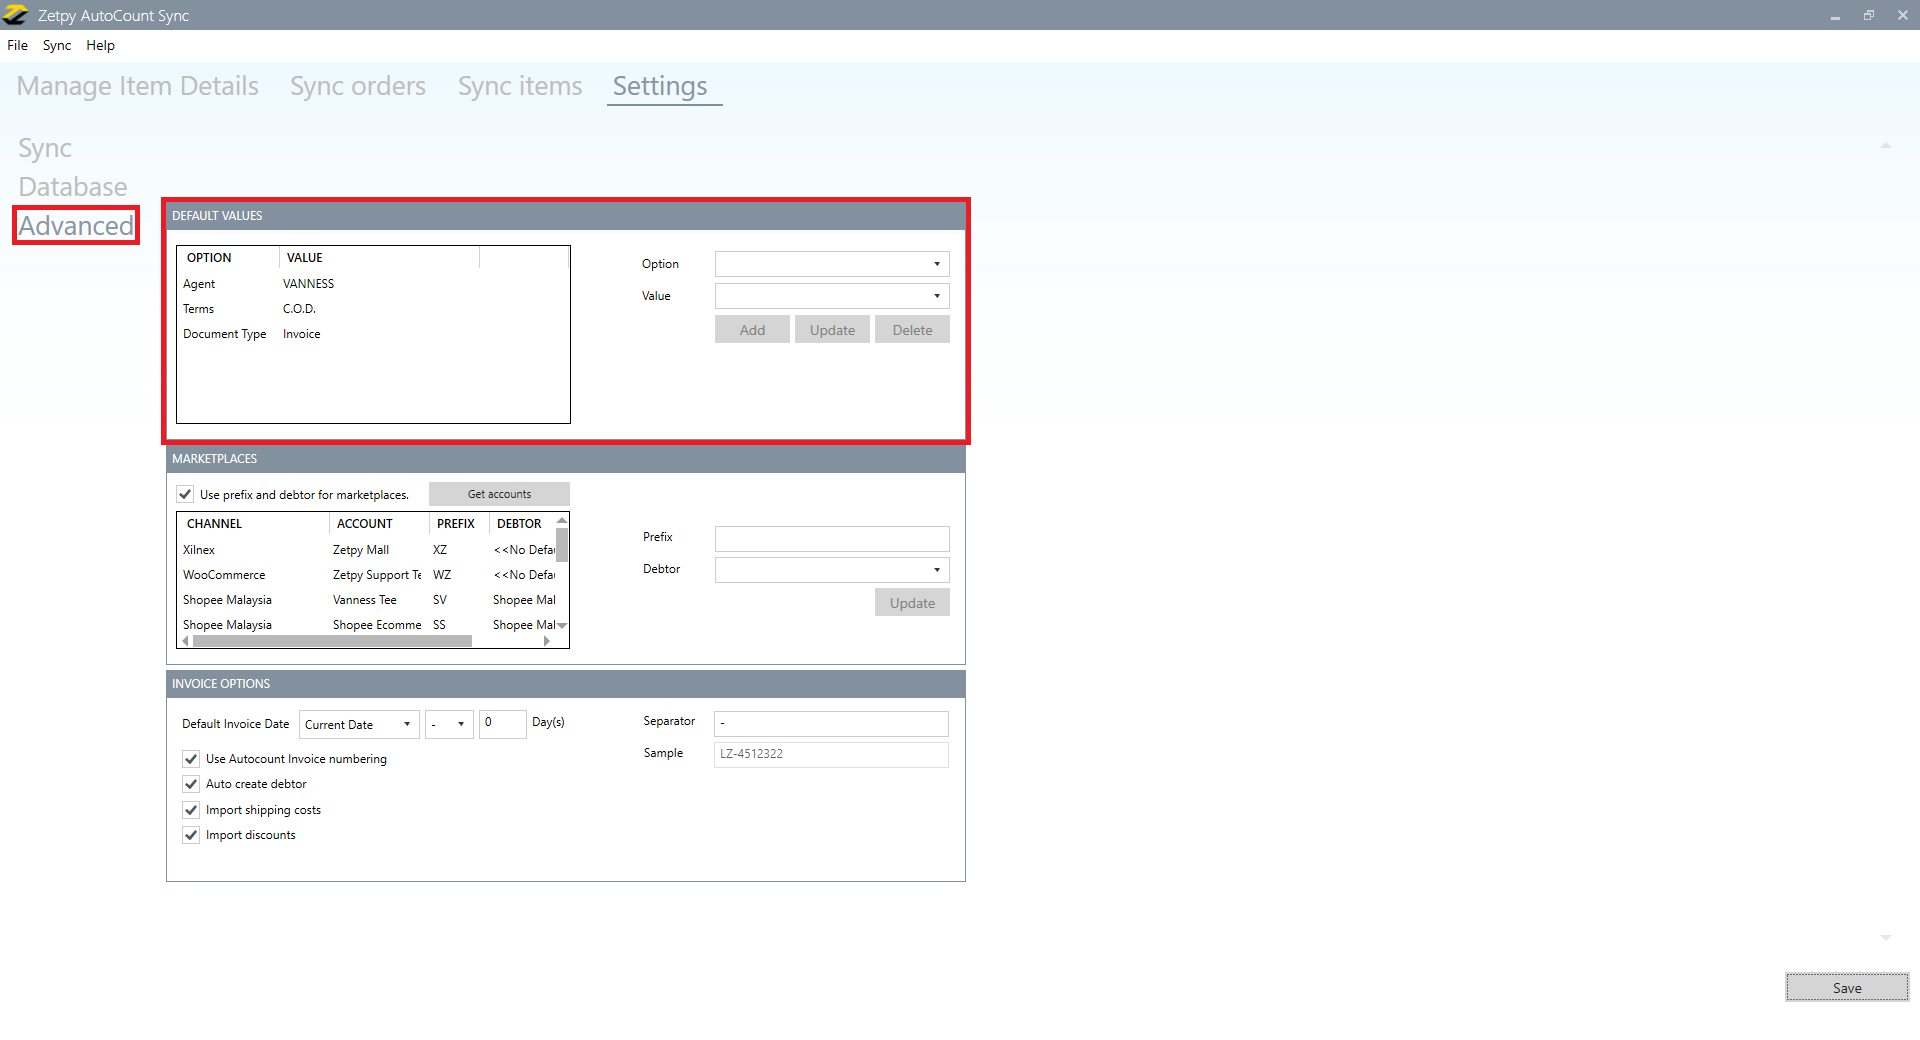1920x1040 pixels.
Task: Click the left scroll arrow of marketplaces list
Action: coord(185,641)
